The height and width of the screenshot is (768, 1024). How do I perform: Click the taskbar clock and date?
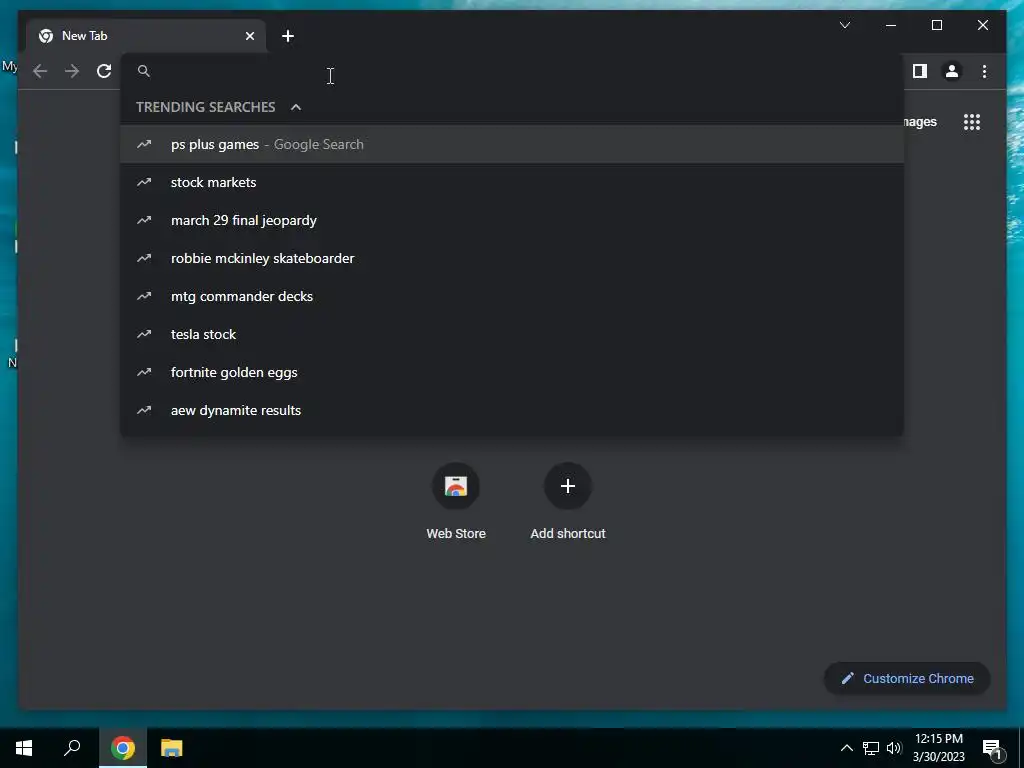click(x=938, y=748)
